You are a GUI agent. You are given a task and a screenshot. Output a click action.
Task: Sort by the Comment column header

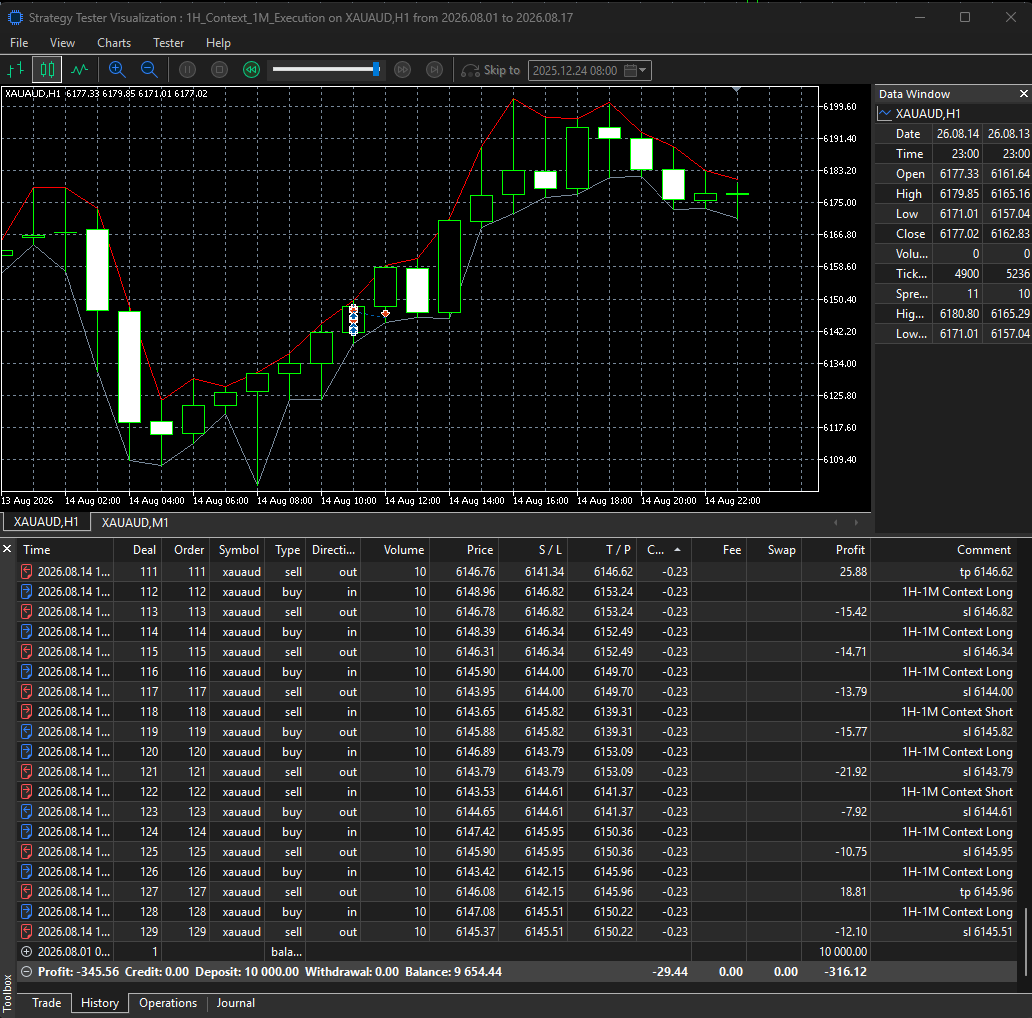click(944, 550)
